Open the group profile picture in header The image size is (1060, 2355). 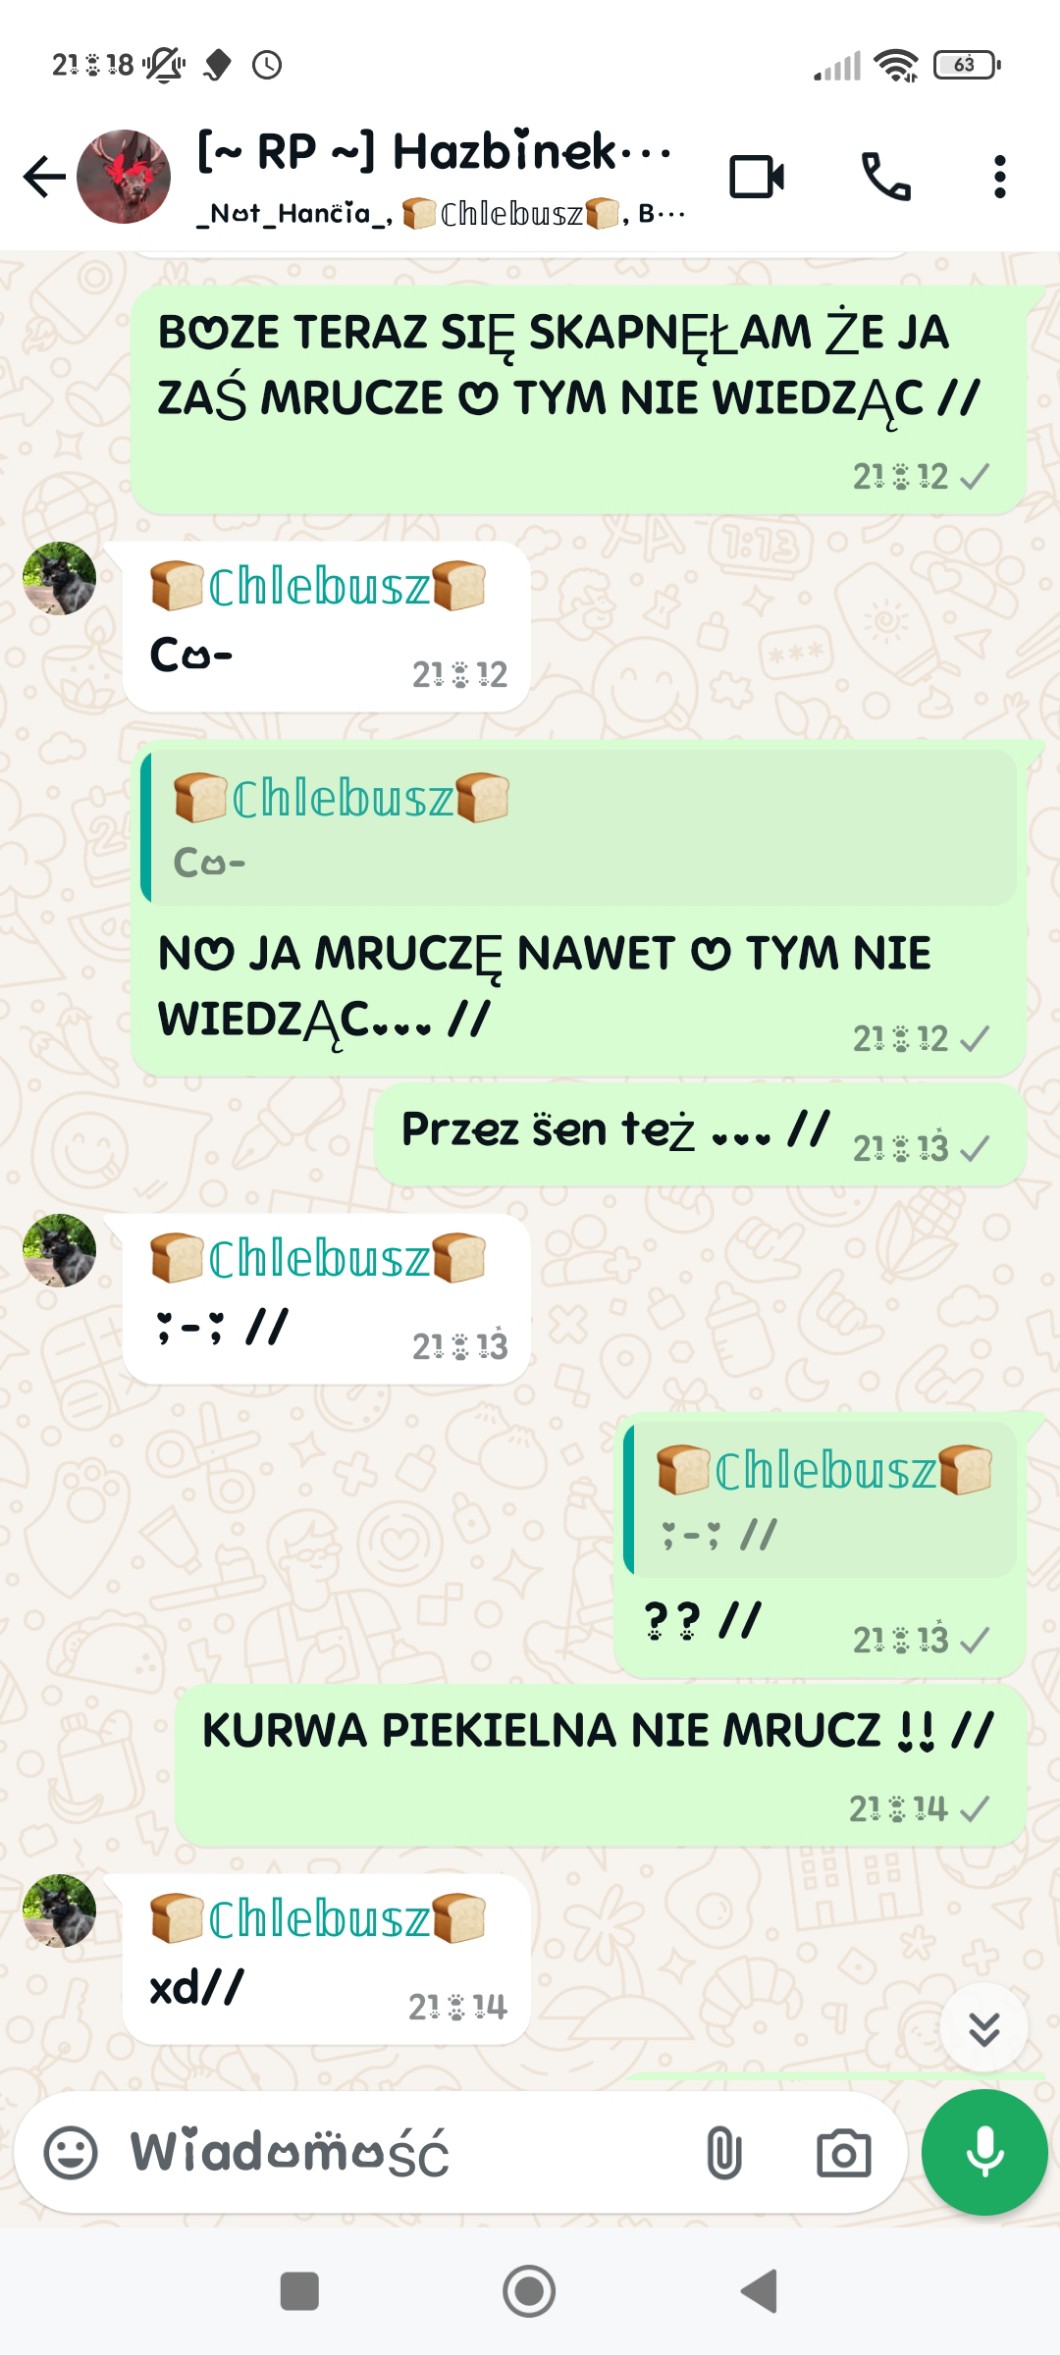coord(124,177)
